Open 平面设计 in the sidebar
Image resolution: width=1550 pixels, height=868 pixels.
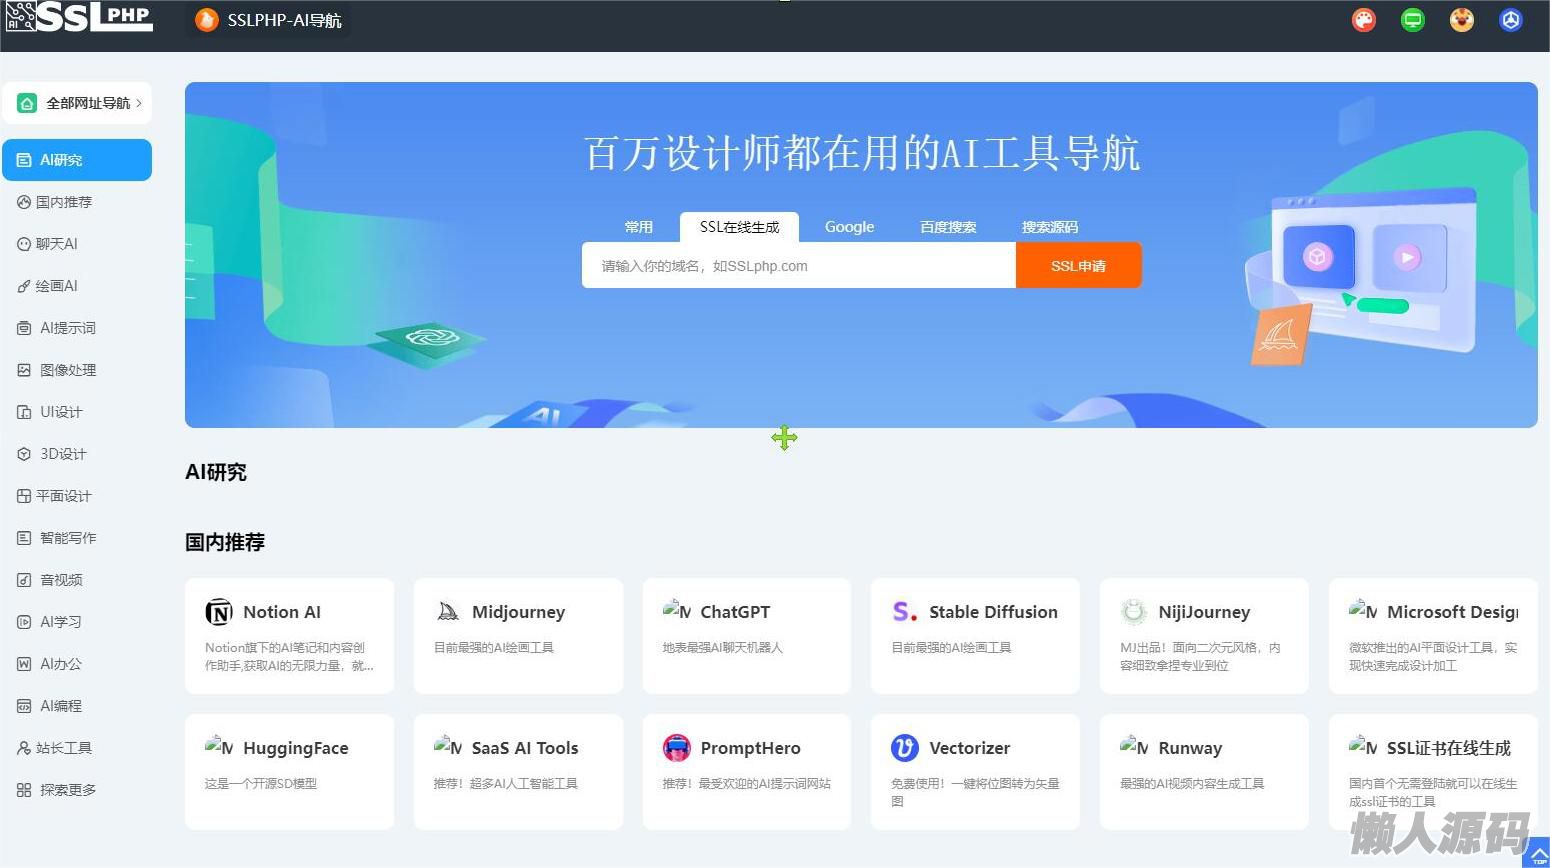pos(77,496)
